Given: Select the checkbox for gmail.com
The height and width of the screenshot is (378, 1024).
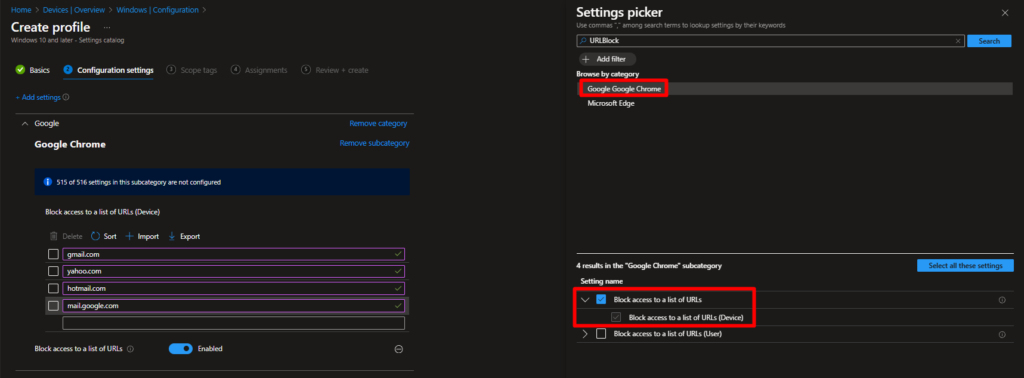Looking at the screenshot, I should coord(54,254).
